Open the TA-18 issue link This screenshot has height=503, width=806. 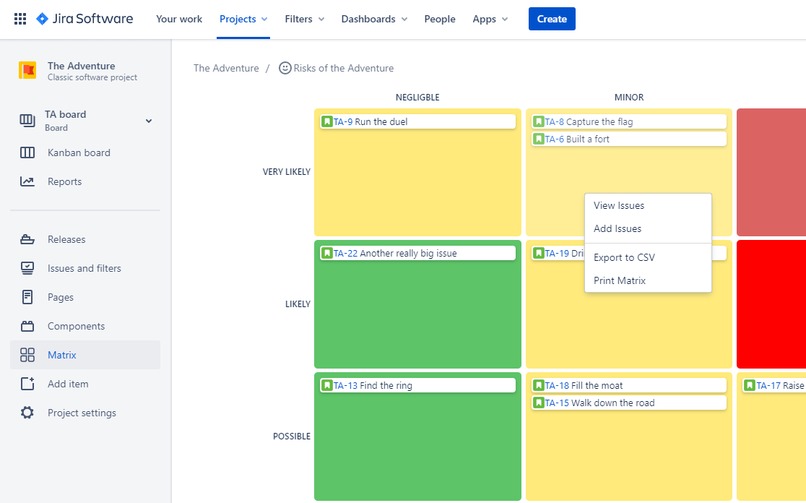pyautogui.click(x=557, y=385)
